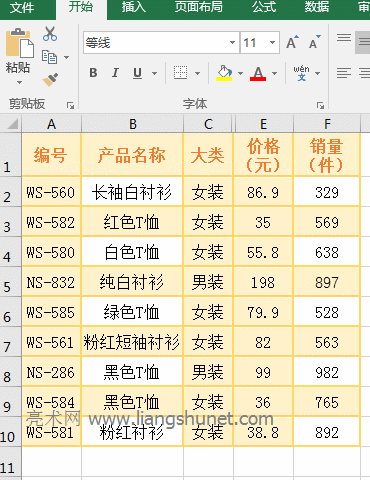Screen dimensions: 370x480
Task: Toggle Bold formatting
Action: (93, 73)
